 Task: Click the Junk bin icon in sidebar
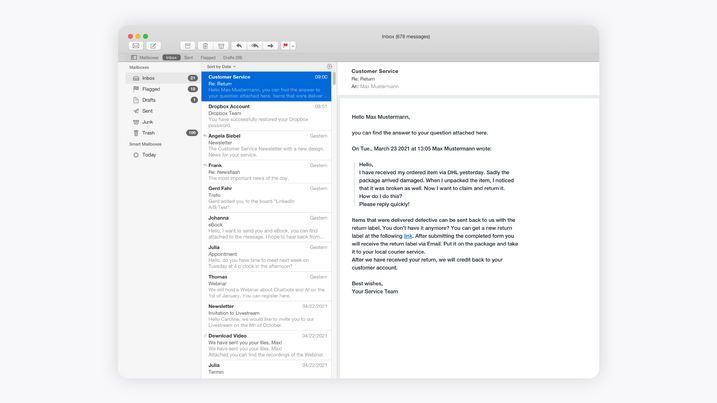pyautogui.click(x=136, y=122)
